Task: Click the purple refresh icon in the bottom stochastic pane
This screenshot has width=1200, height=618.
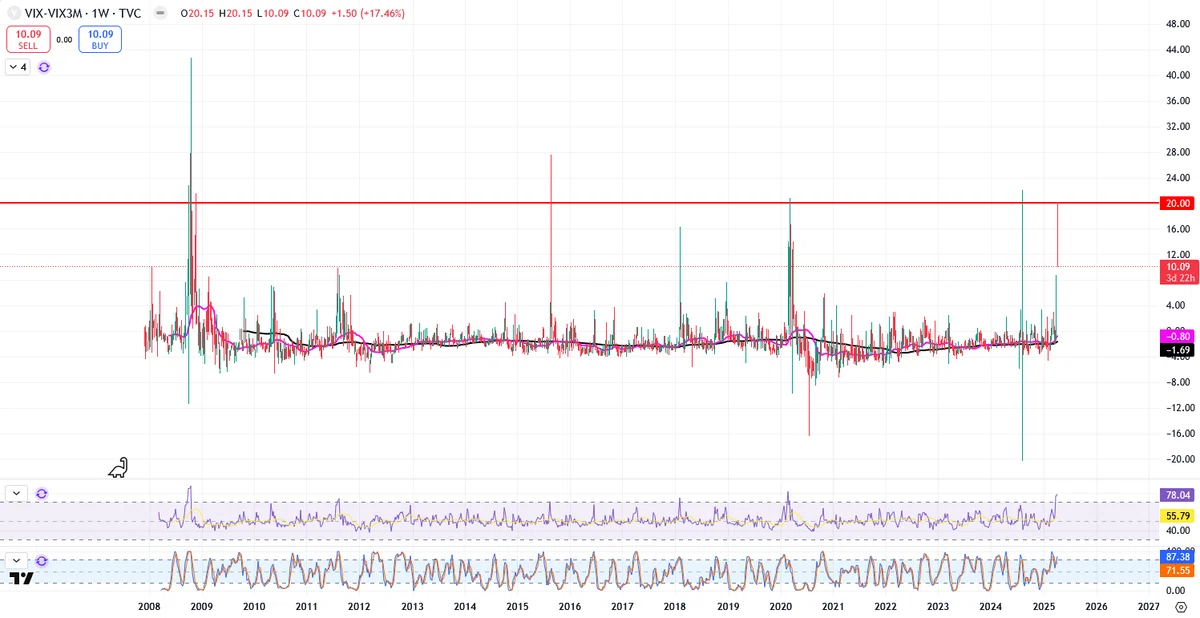Action: coord(42,561)
